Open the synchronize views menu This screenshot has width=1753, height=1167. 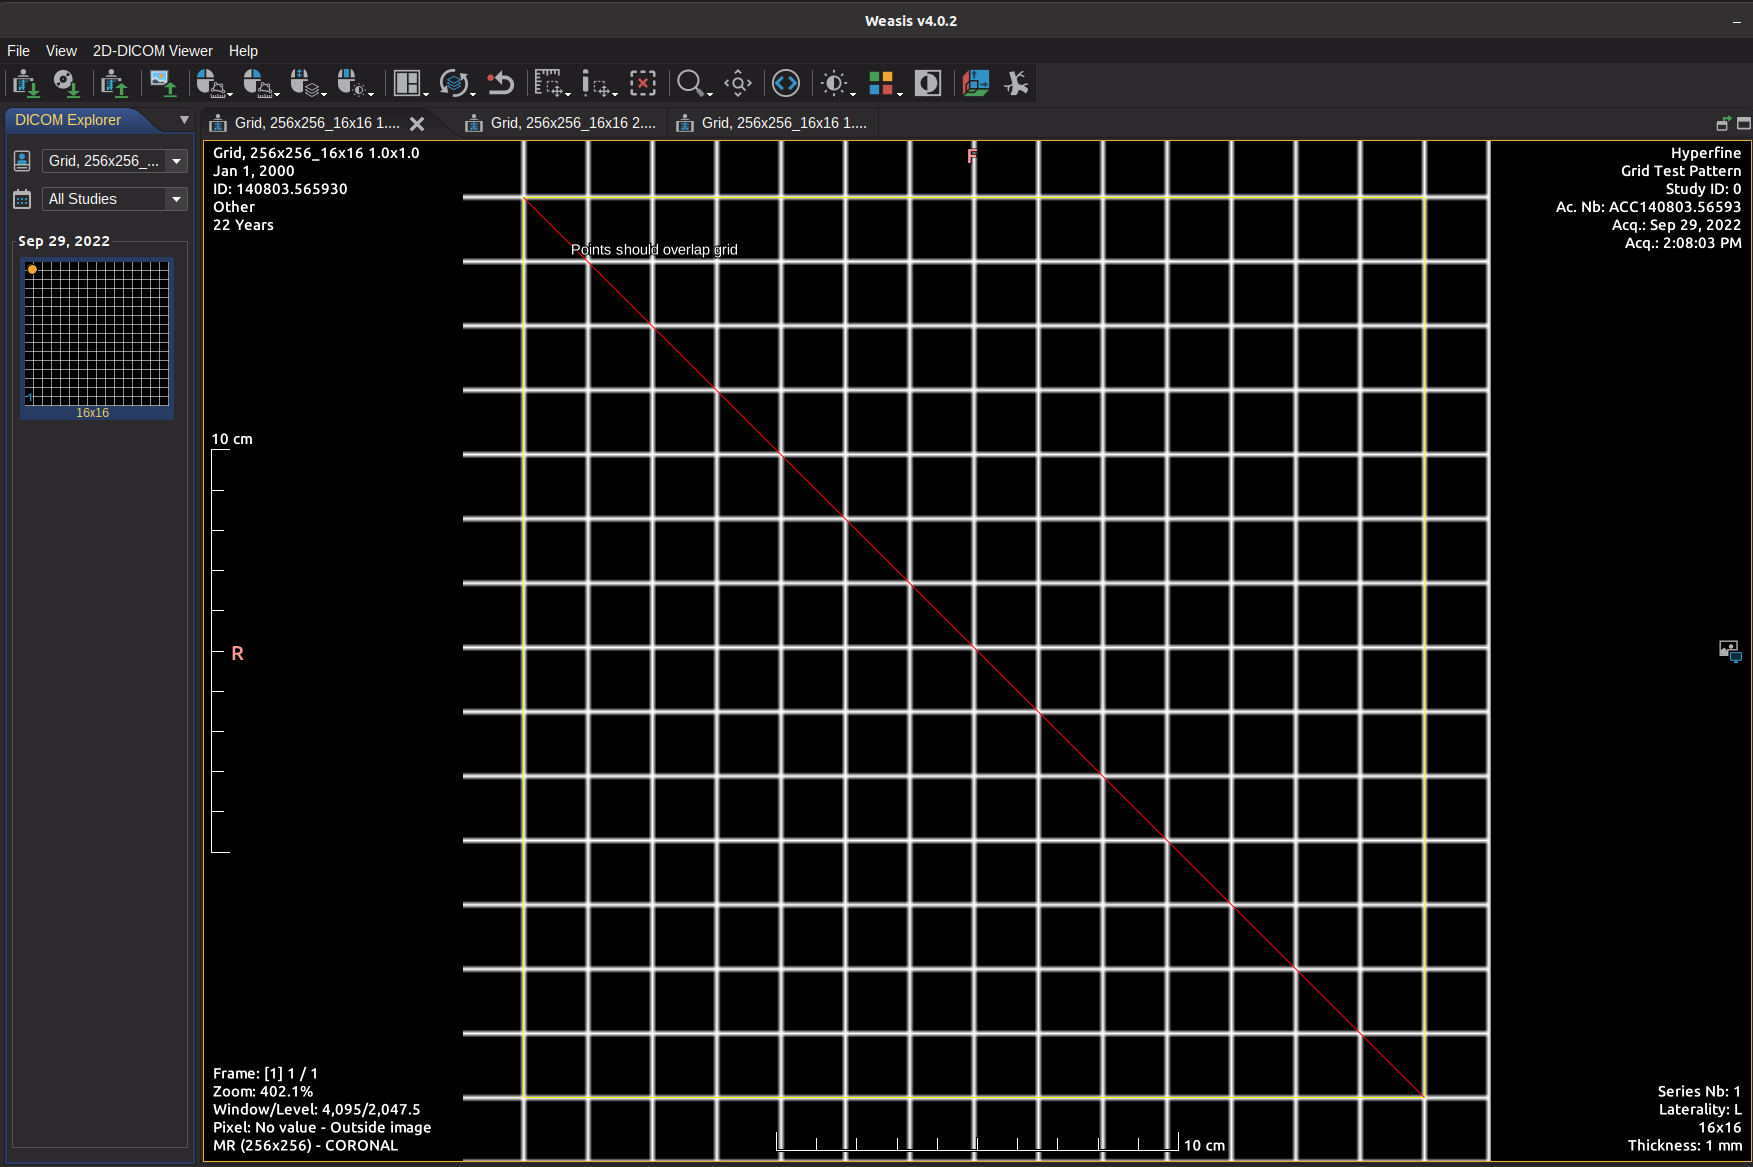pos(456,84)
